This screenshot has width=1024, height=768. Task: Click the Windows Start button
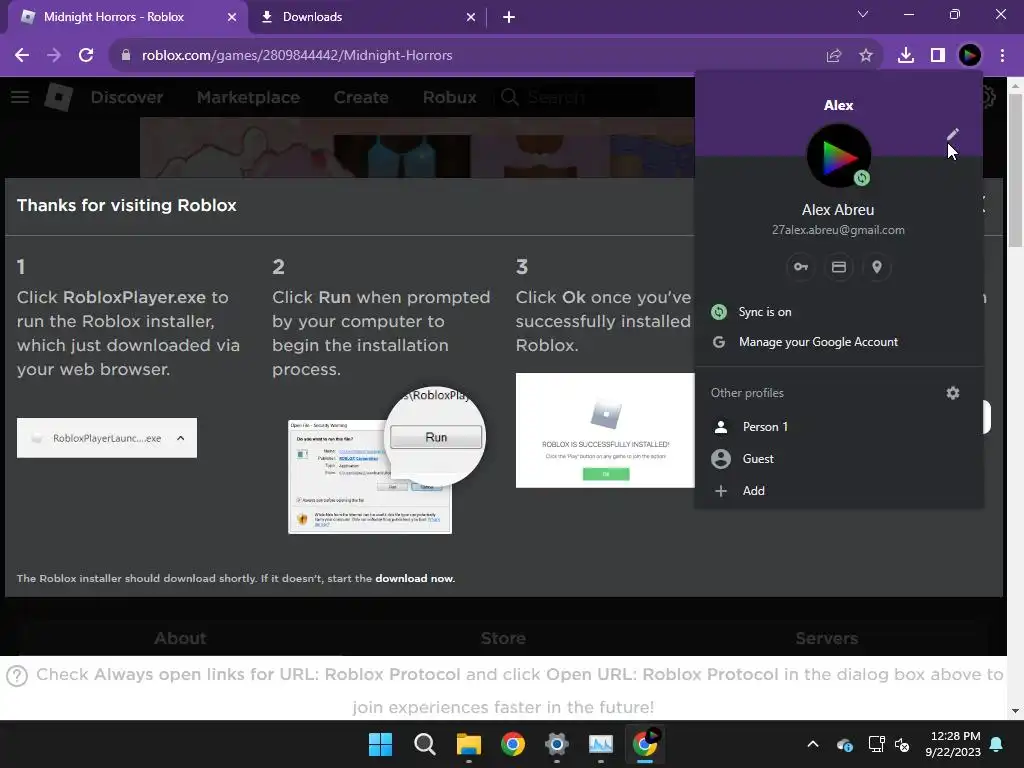(x=380, y=744)
